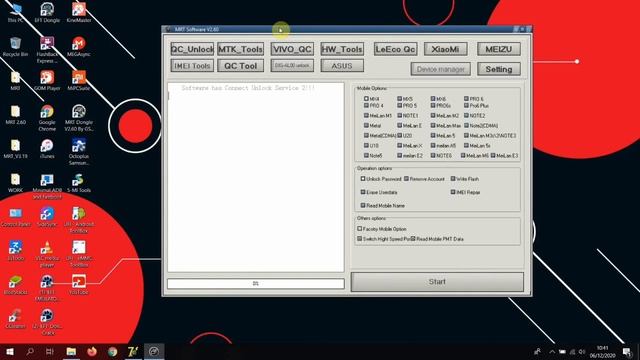Tick the Factory Mobile Option checkbox
640x360 pixels.
(x=360, y=229)
